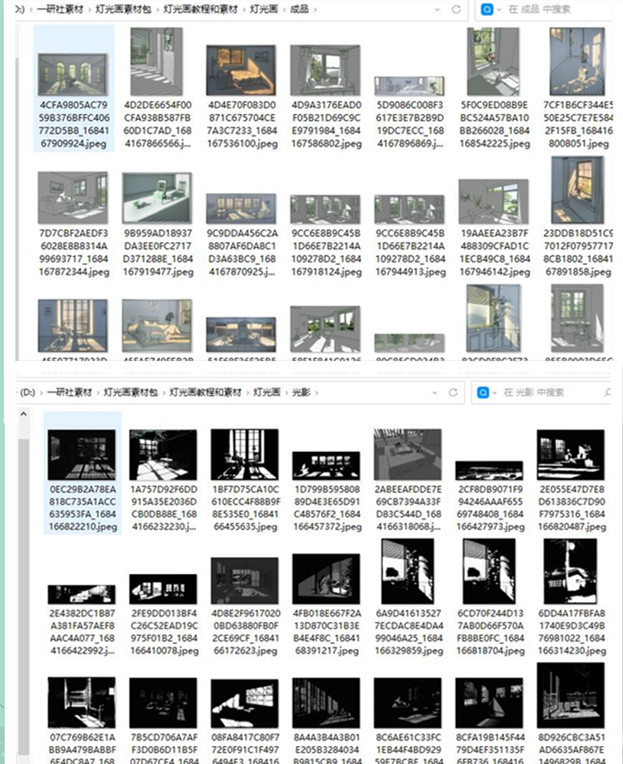
Task: Click search icon in 成品 search box
Action: point(489,10)
